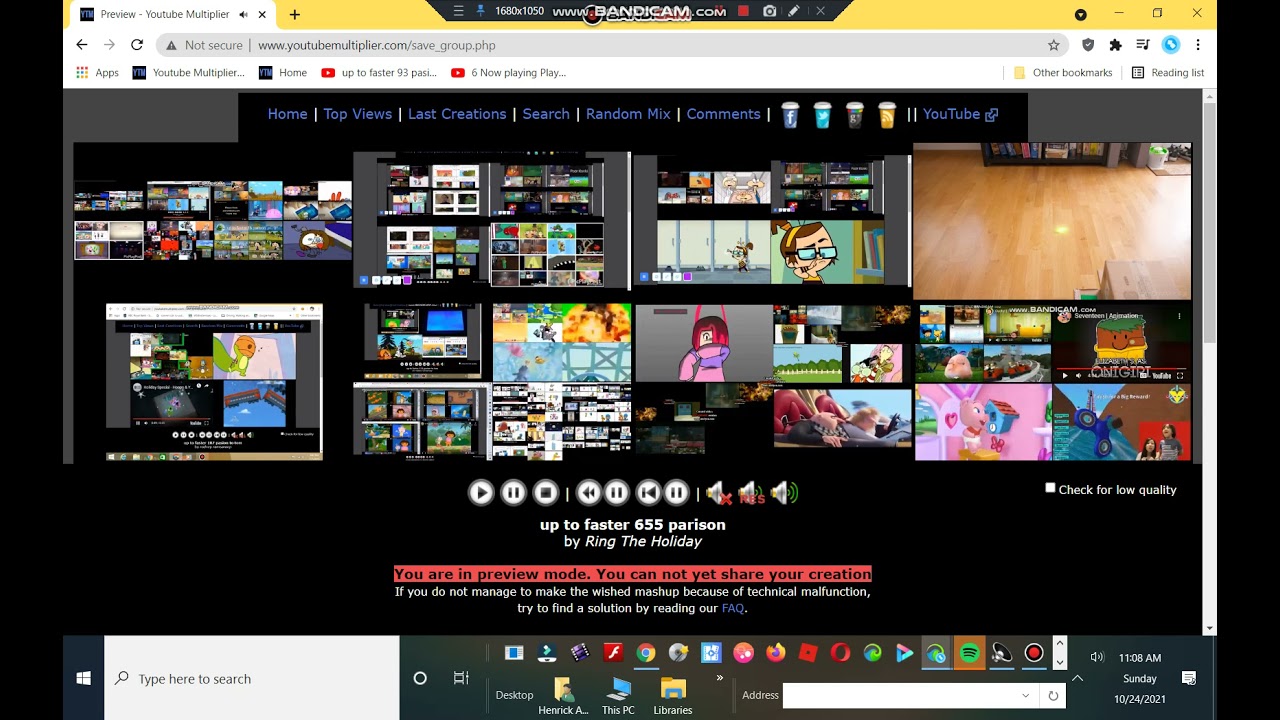Click the Play all videos button
This screenshot has height=720, width=1280.
tap(481, 492)
